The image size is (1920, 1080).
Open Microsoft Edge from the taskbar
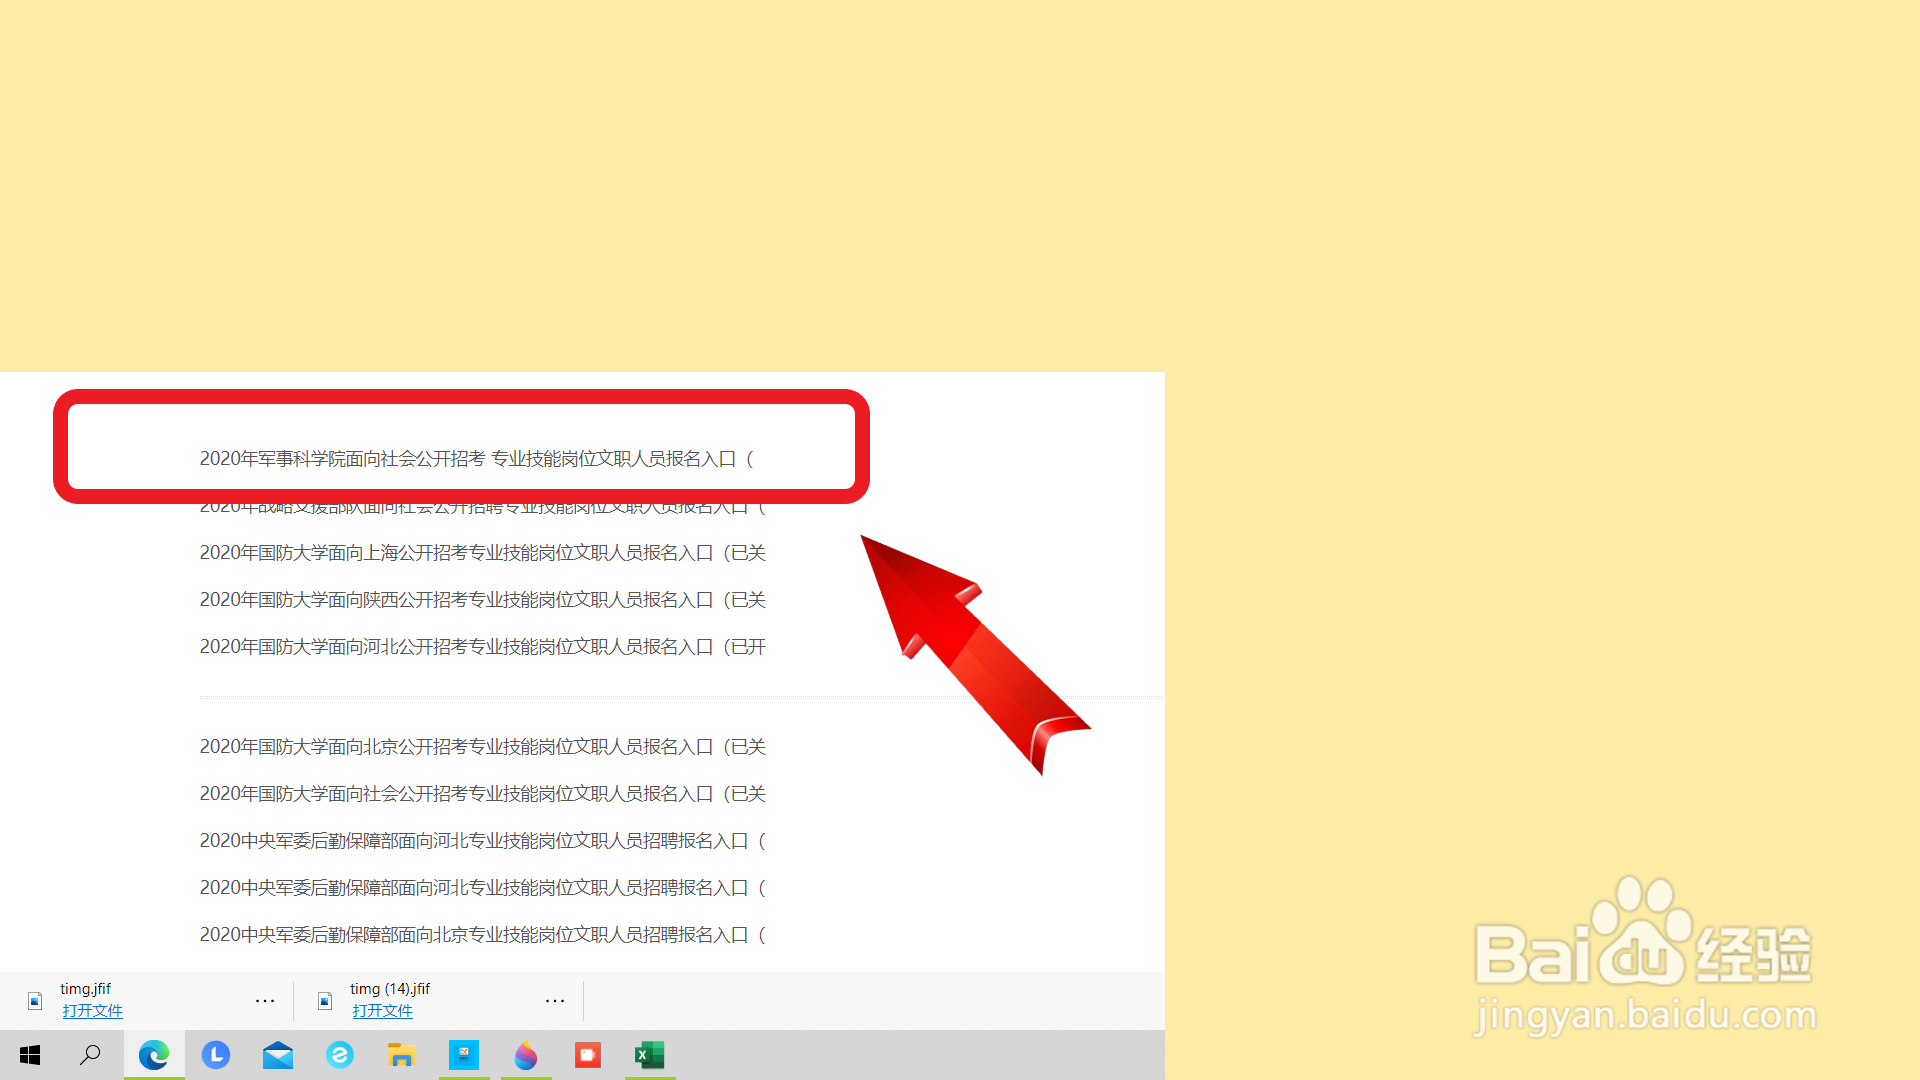tap(154, 1055)
